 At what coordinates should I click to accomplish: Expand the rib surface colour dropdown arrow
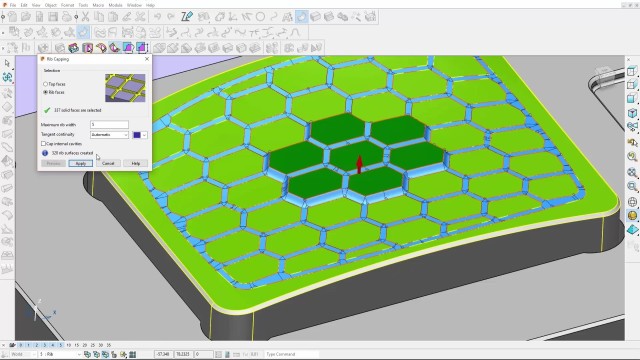click(x=144, y=135)
